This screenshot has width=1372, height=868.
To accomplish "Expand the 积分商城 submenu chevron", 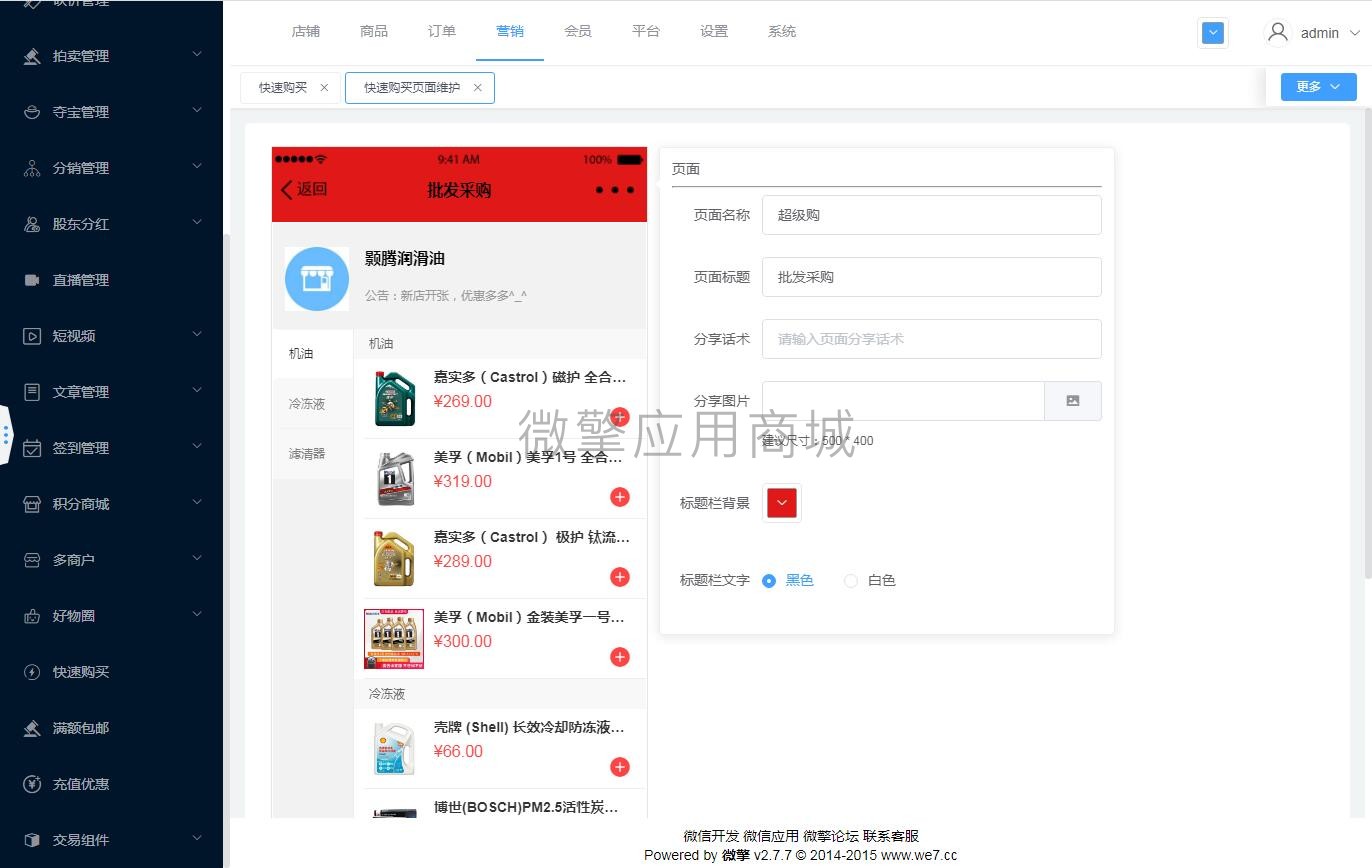I will 197,503.
